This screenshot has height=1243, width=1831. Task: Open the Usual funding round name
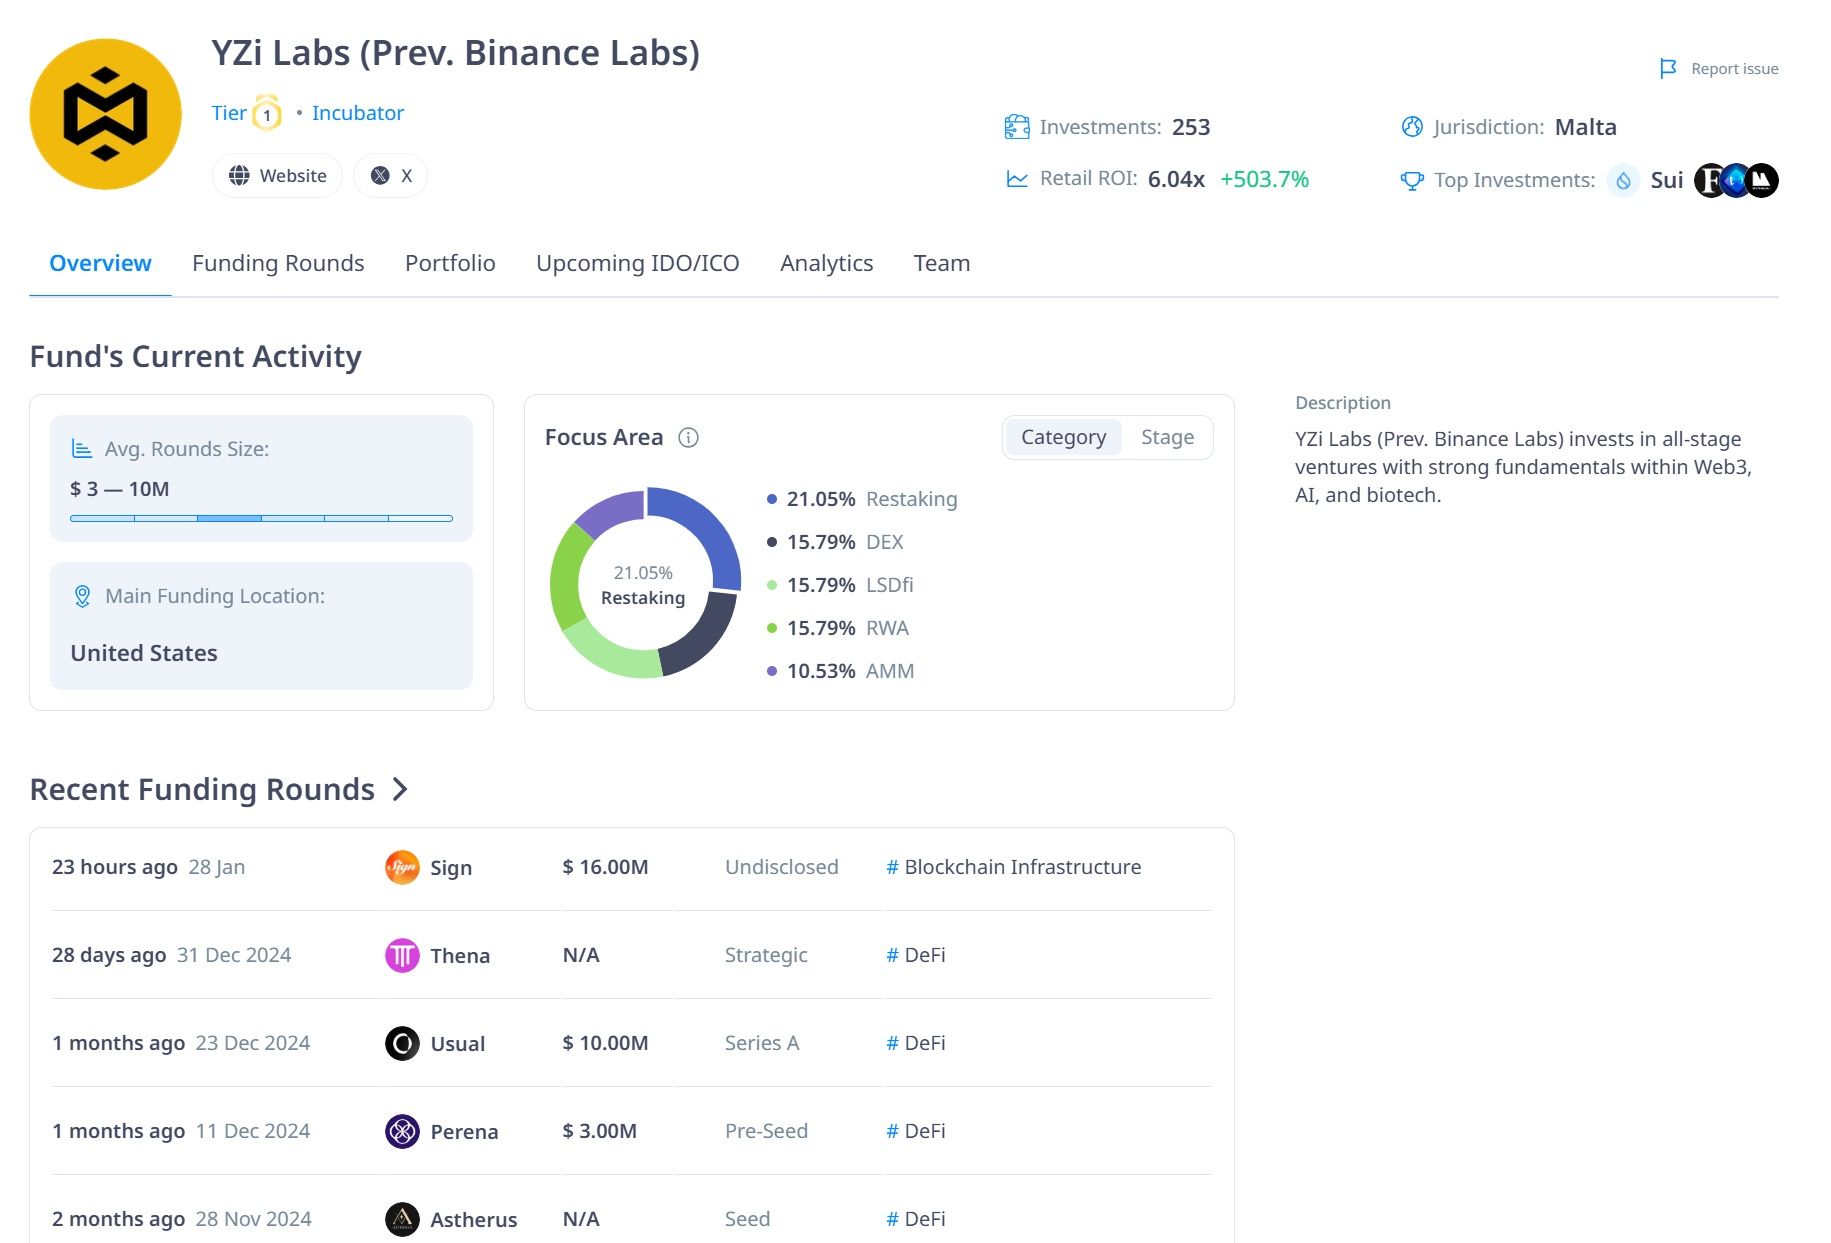pyautogui.click(x=457, y=1044)
